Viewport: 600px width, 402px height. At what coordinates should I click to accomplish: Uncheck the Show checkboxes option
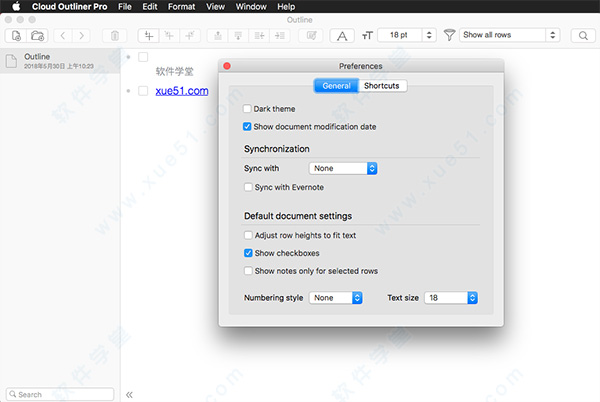point(248,253)
